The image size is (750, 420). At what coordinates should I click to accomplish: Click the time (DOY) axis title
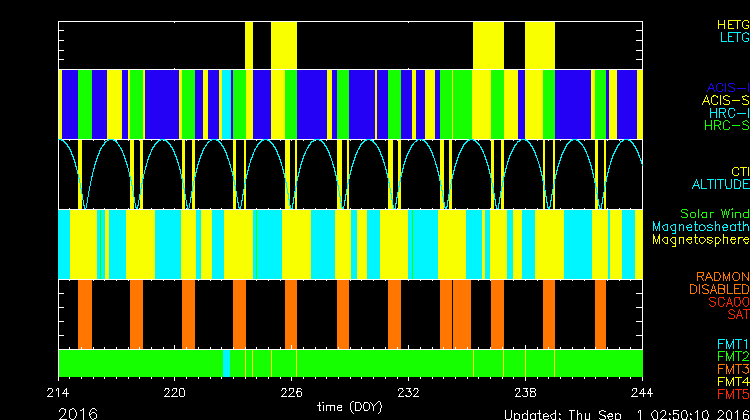coord(351,407)
